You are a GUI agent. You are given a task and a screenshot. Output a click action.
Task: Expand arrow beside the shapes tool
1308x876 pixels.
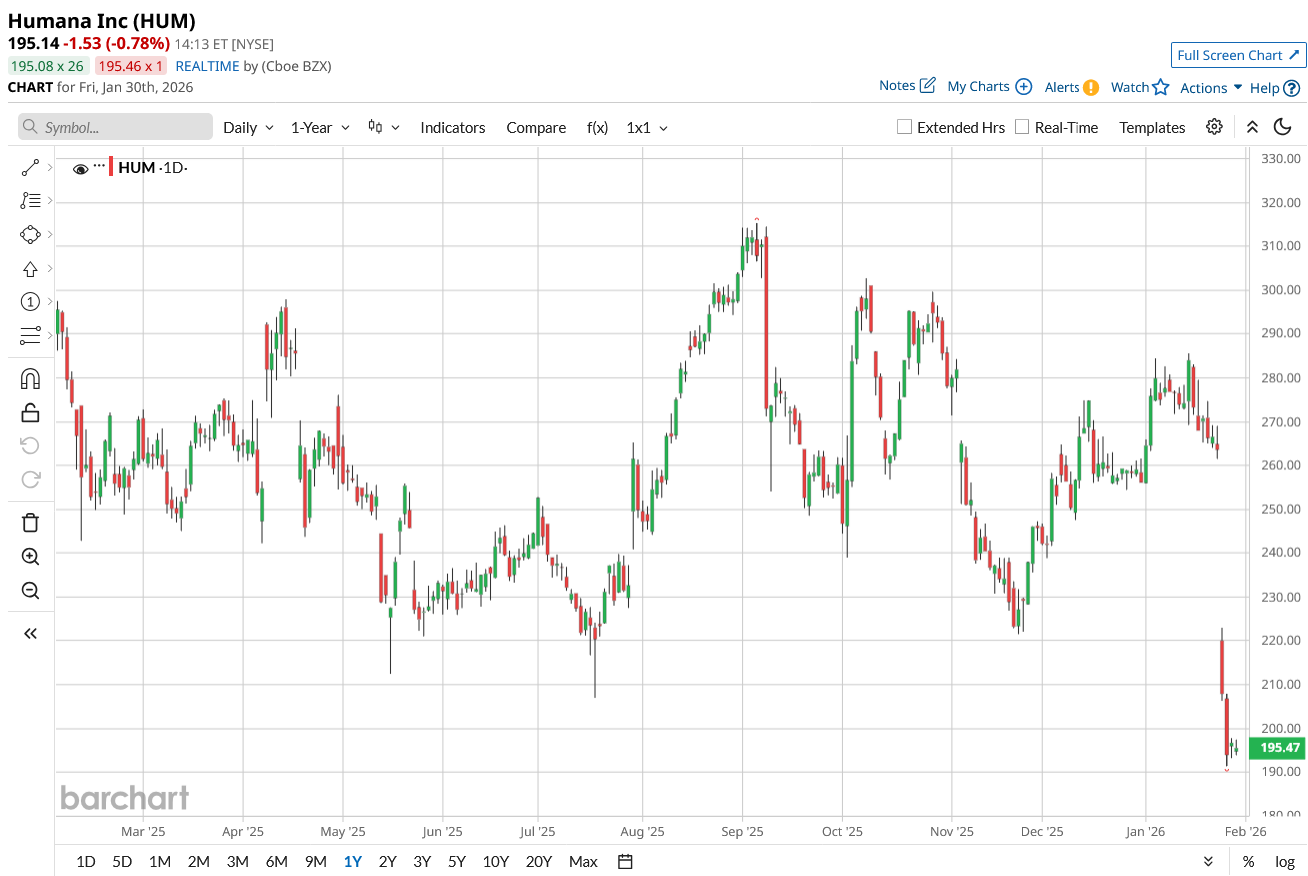pyautogui.click(x=50, y=235)
